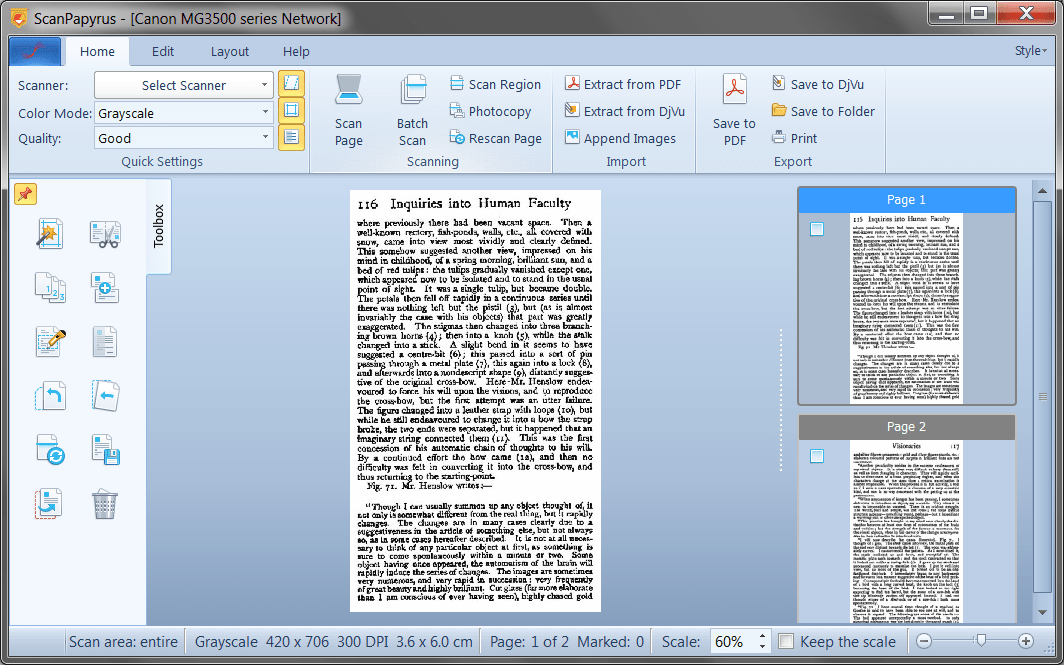
Task: Pin the Toolbox panel with pushpin icon
Action: (x=25, y=193)
